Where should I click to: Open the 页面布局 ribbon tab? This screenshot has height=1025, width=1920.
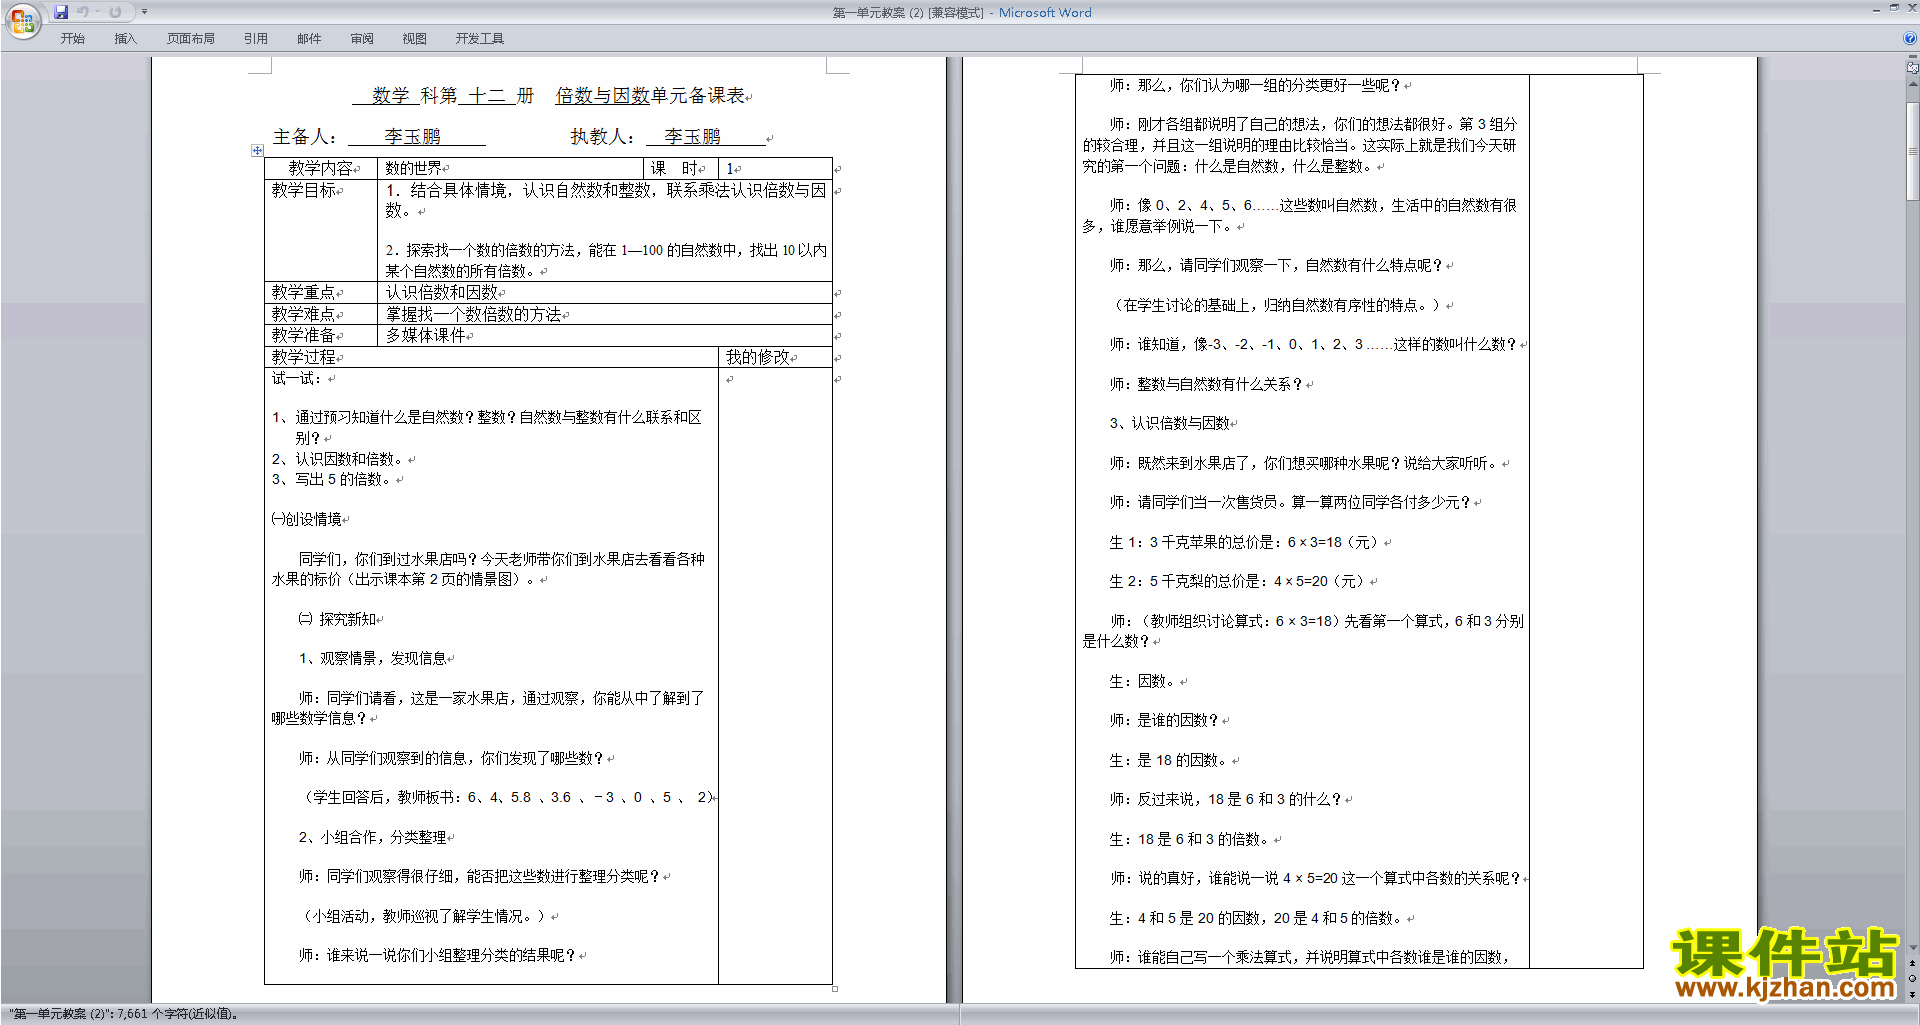(191, 39)
